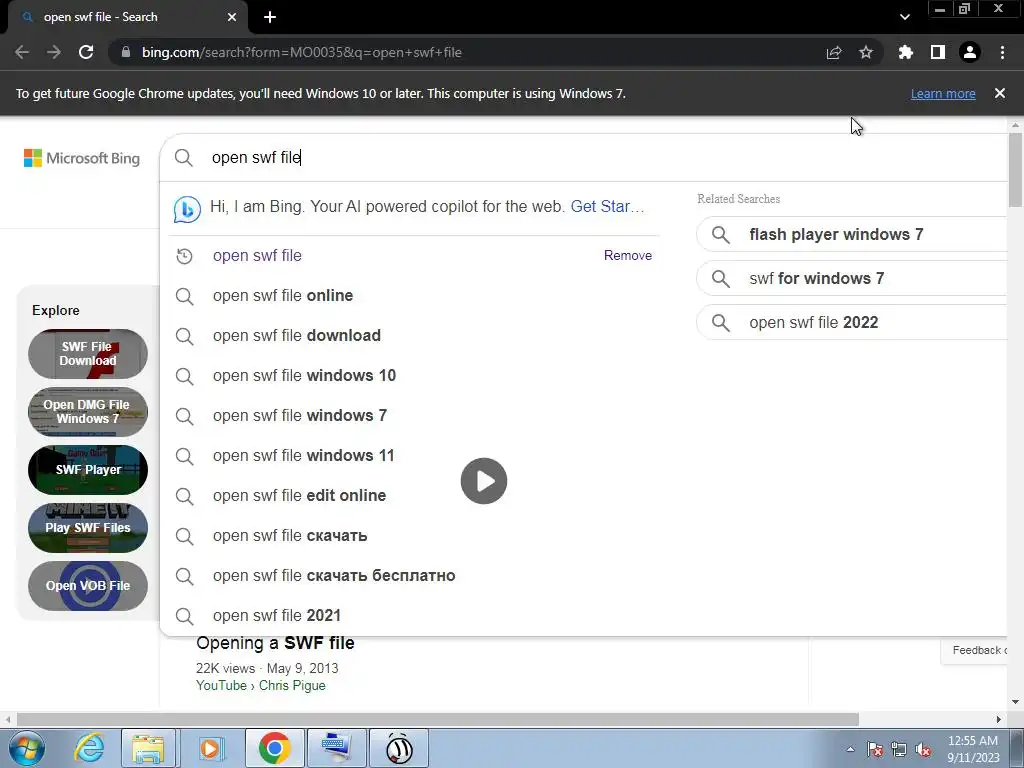Toggle the Chrome side panel icon
1024x768 pixels.
[x=938, y=52]
